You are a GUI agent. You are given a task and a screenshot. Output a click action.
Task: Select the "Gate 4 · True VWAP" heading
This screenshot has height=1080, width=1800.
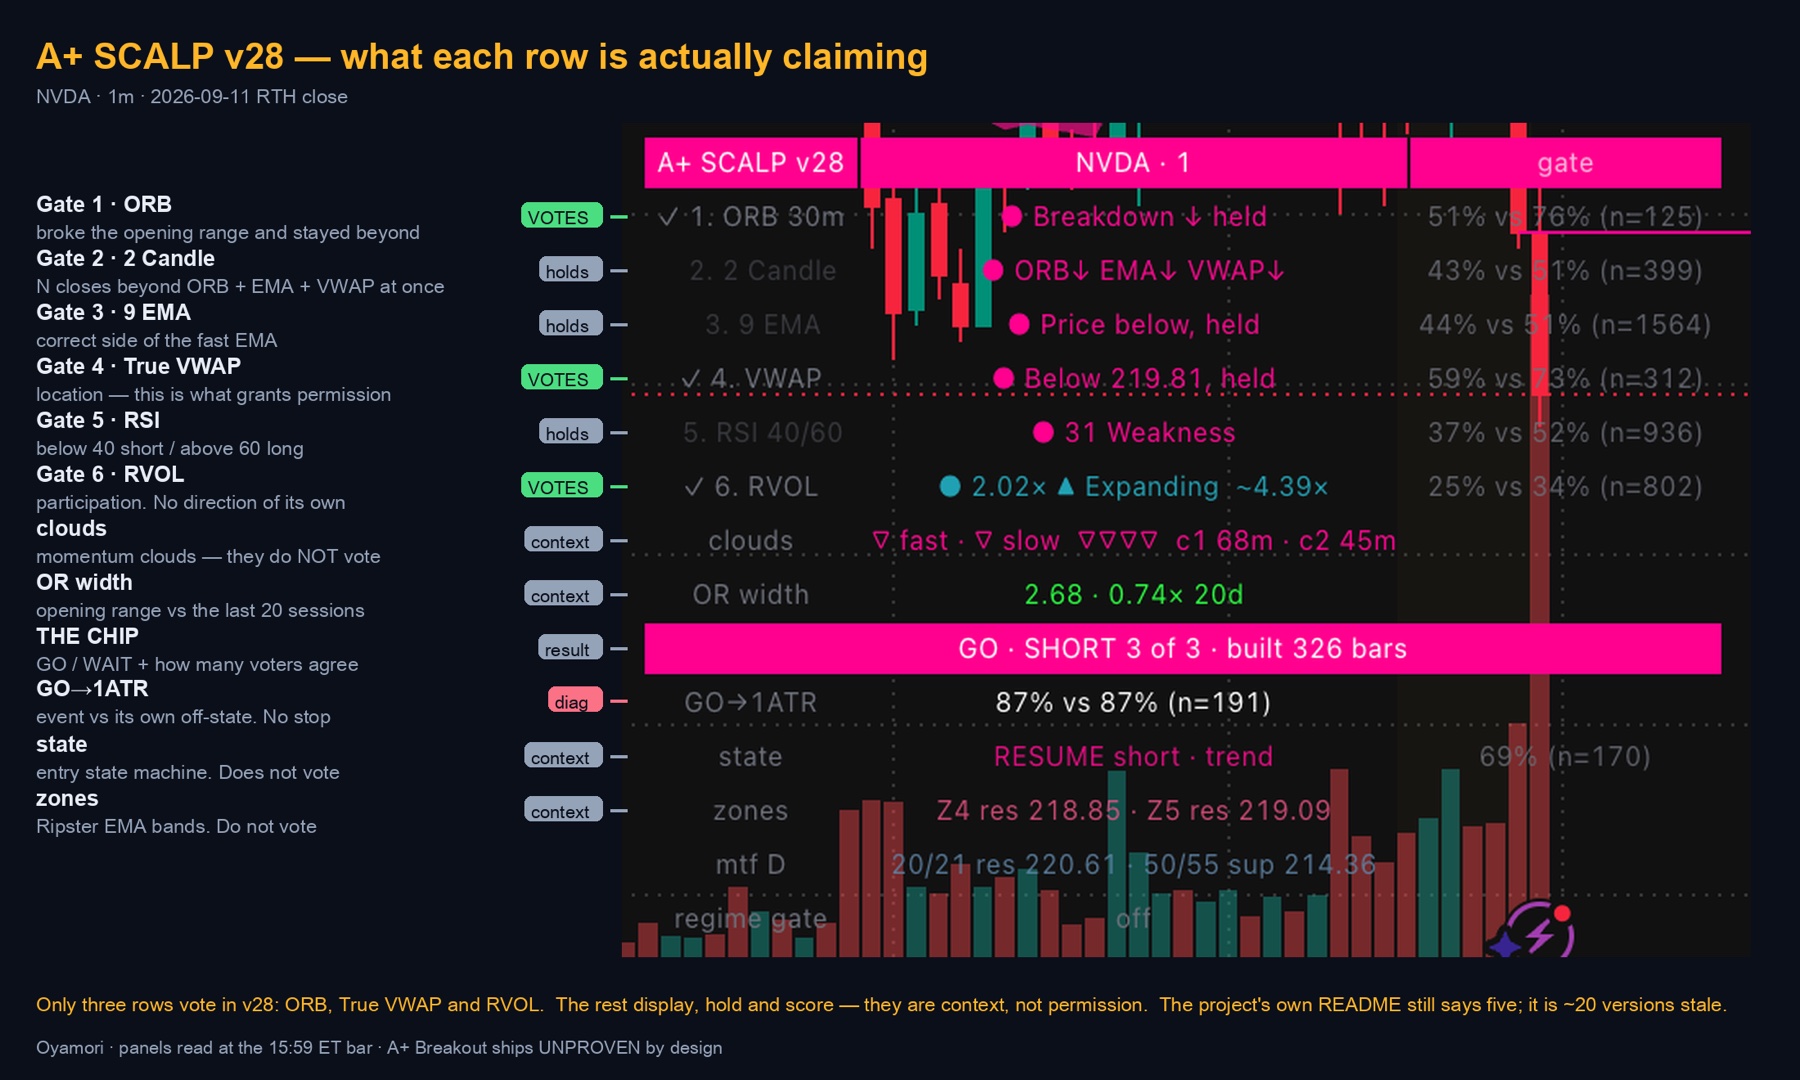click(138, 366)
